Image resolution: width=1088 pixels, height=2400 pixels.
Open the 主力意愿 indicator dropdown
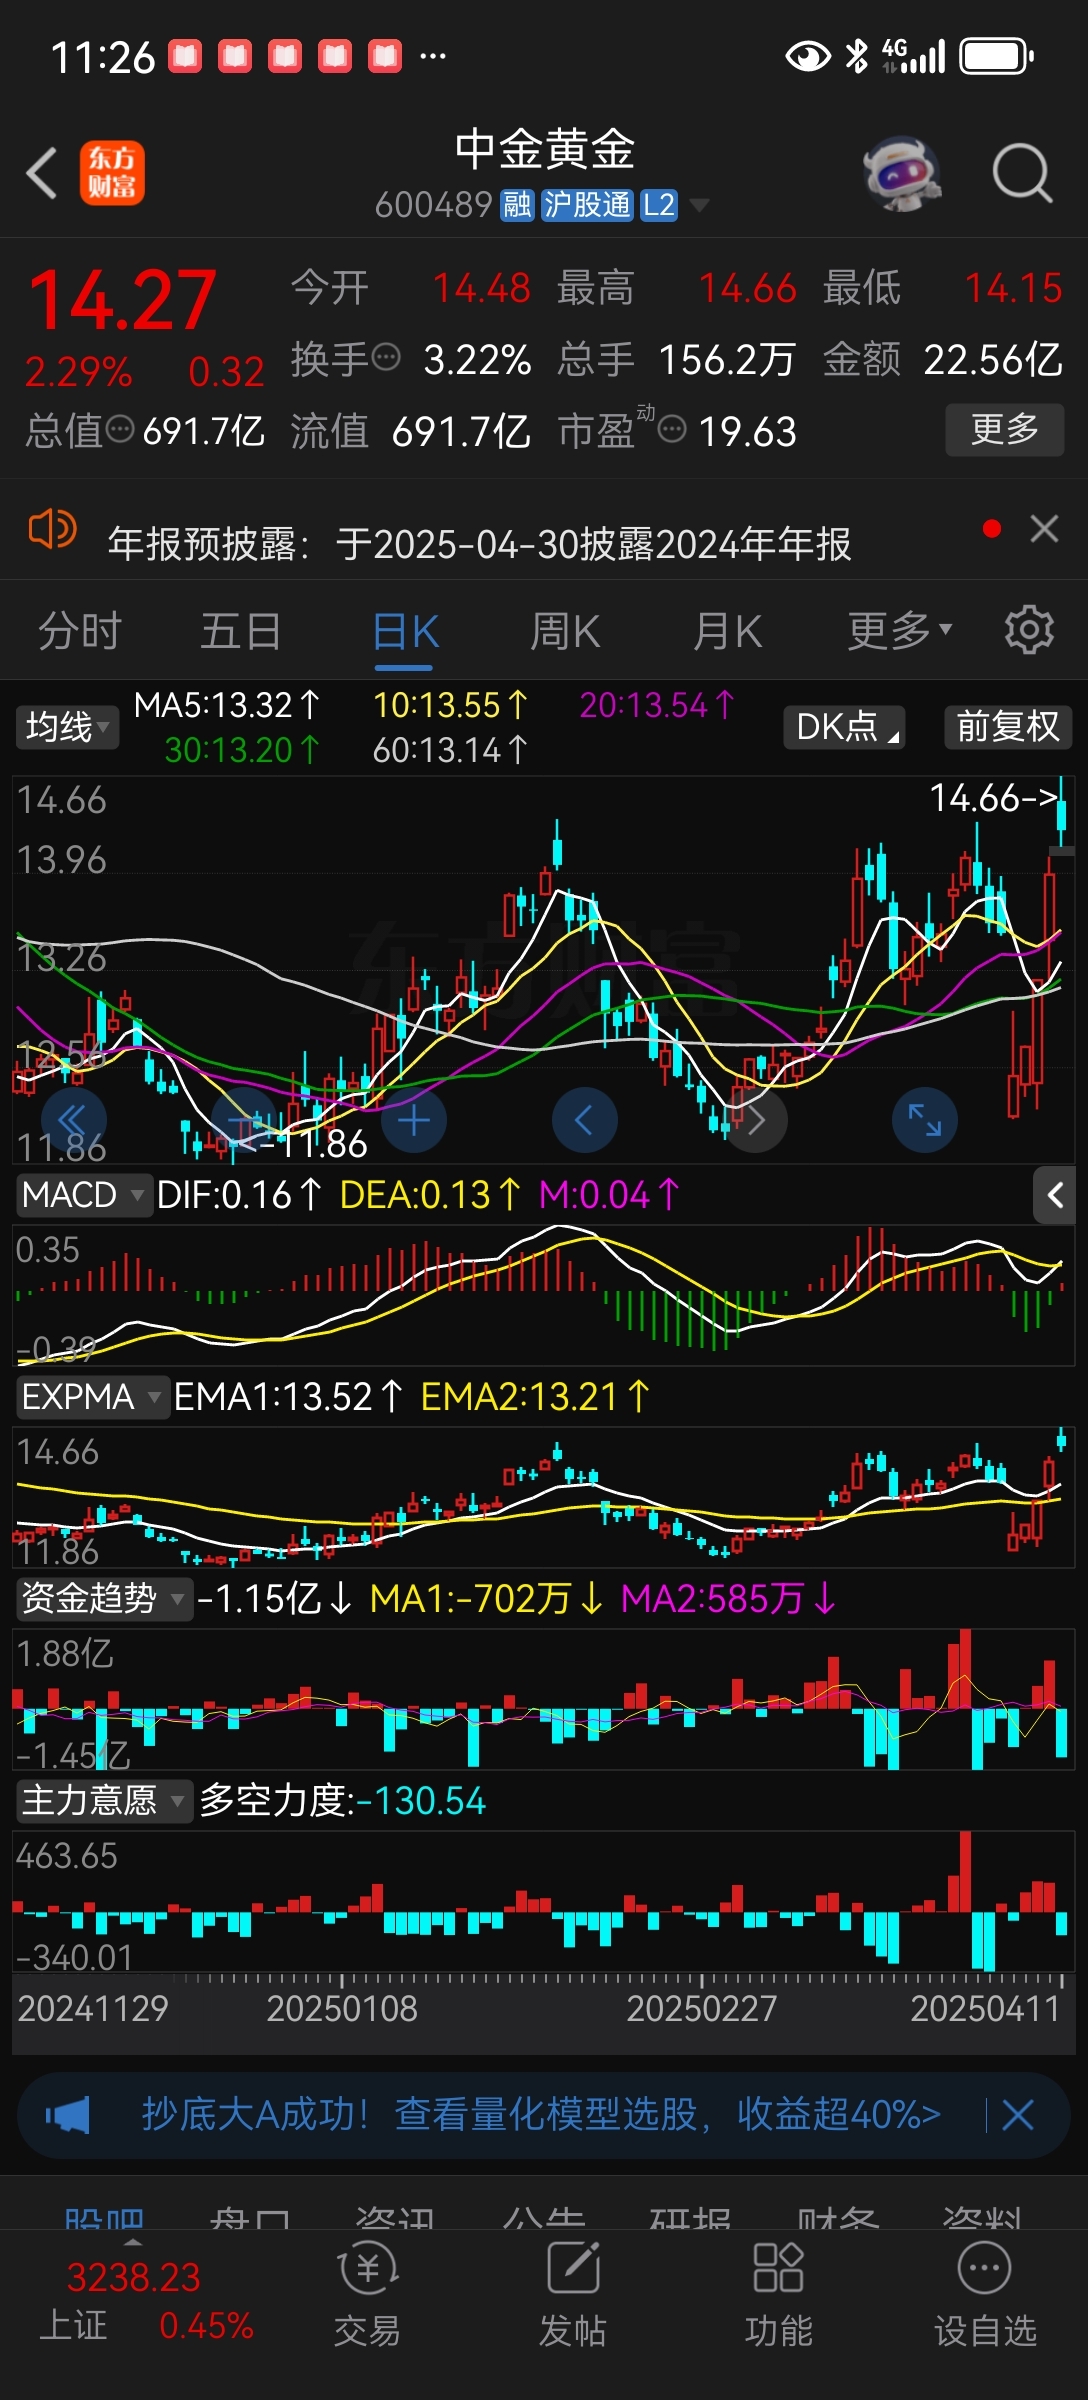104,1800
